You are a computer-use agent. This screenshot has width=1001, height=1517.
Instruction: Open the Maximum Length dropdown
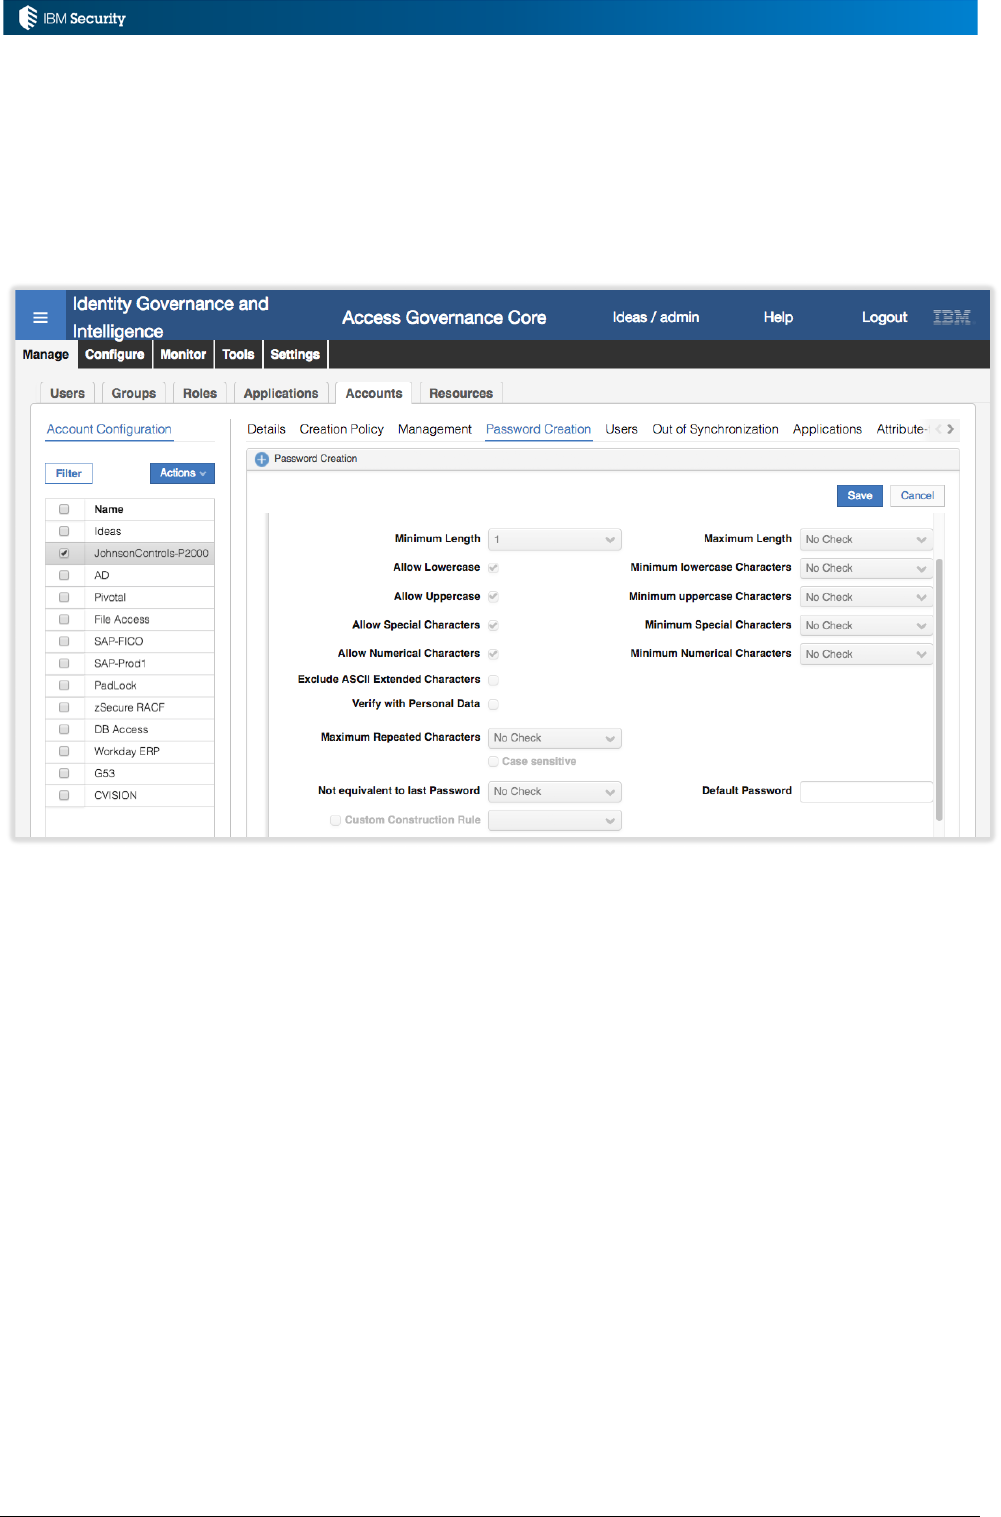click(x=866, y=539)
